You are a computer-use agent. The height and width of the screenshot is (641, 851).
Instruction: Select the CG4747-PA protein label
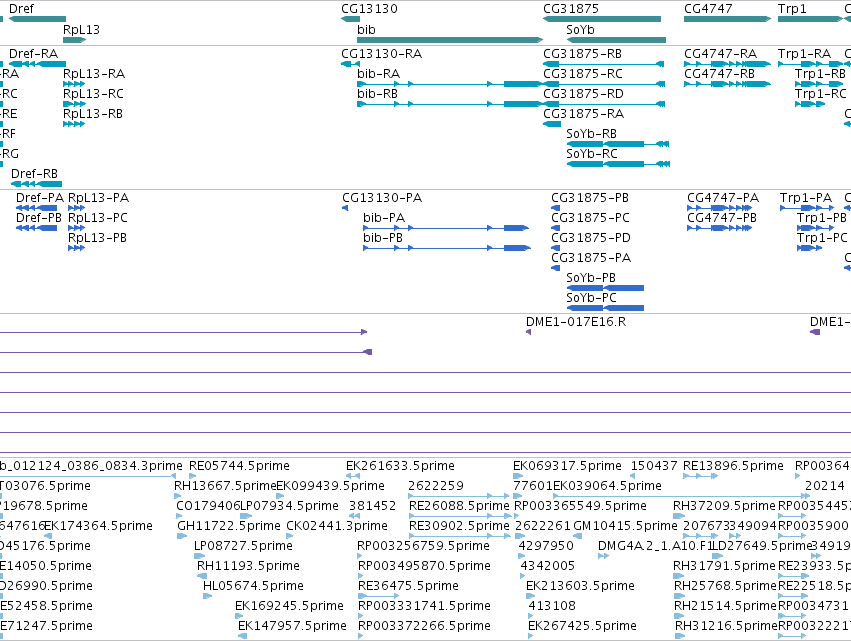click(723, 198)
